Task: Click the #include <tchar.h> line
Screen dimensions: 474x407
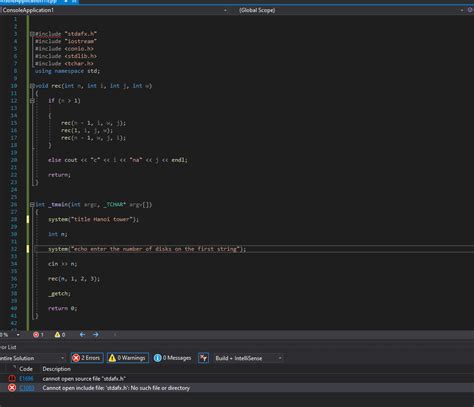Action: [x=64, y=63]
